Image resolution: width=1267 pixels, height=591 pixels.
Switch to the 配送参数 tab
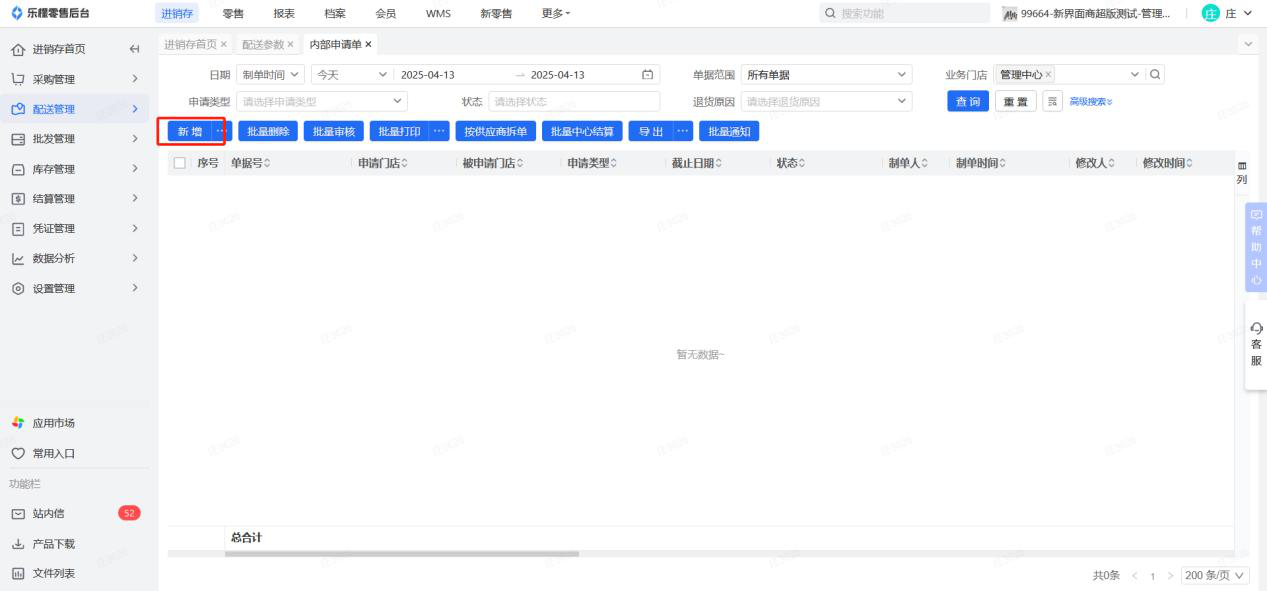click(x=263, y=45)
